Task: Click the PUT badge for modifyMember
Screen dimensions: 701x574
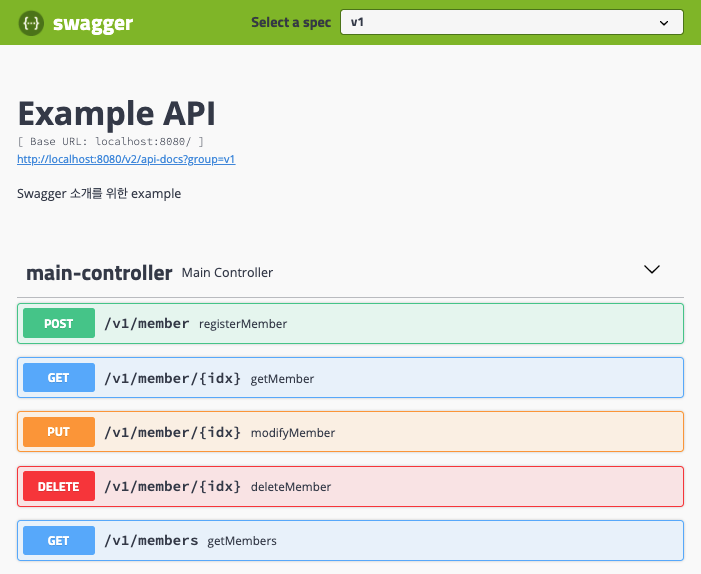Action: point(59,432)
